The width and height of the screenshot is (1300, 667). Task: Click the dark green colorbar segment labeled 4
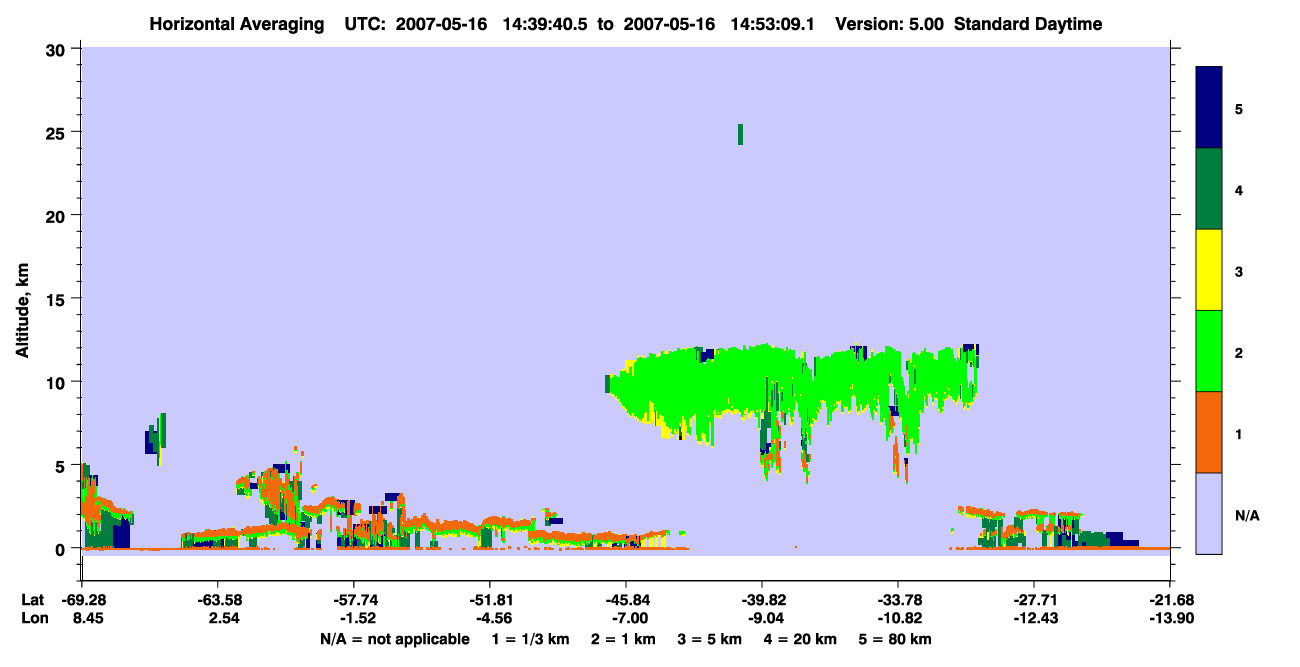(1209, 189)
